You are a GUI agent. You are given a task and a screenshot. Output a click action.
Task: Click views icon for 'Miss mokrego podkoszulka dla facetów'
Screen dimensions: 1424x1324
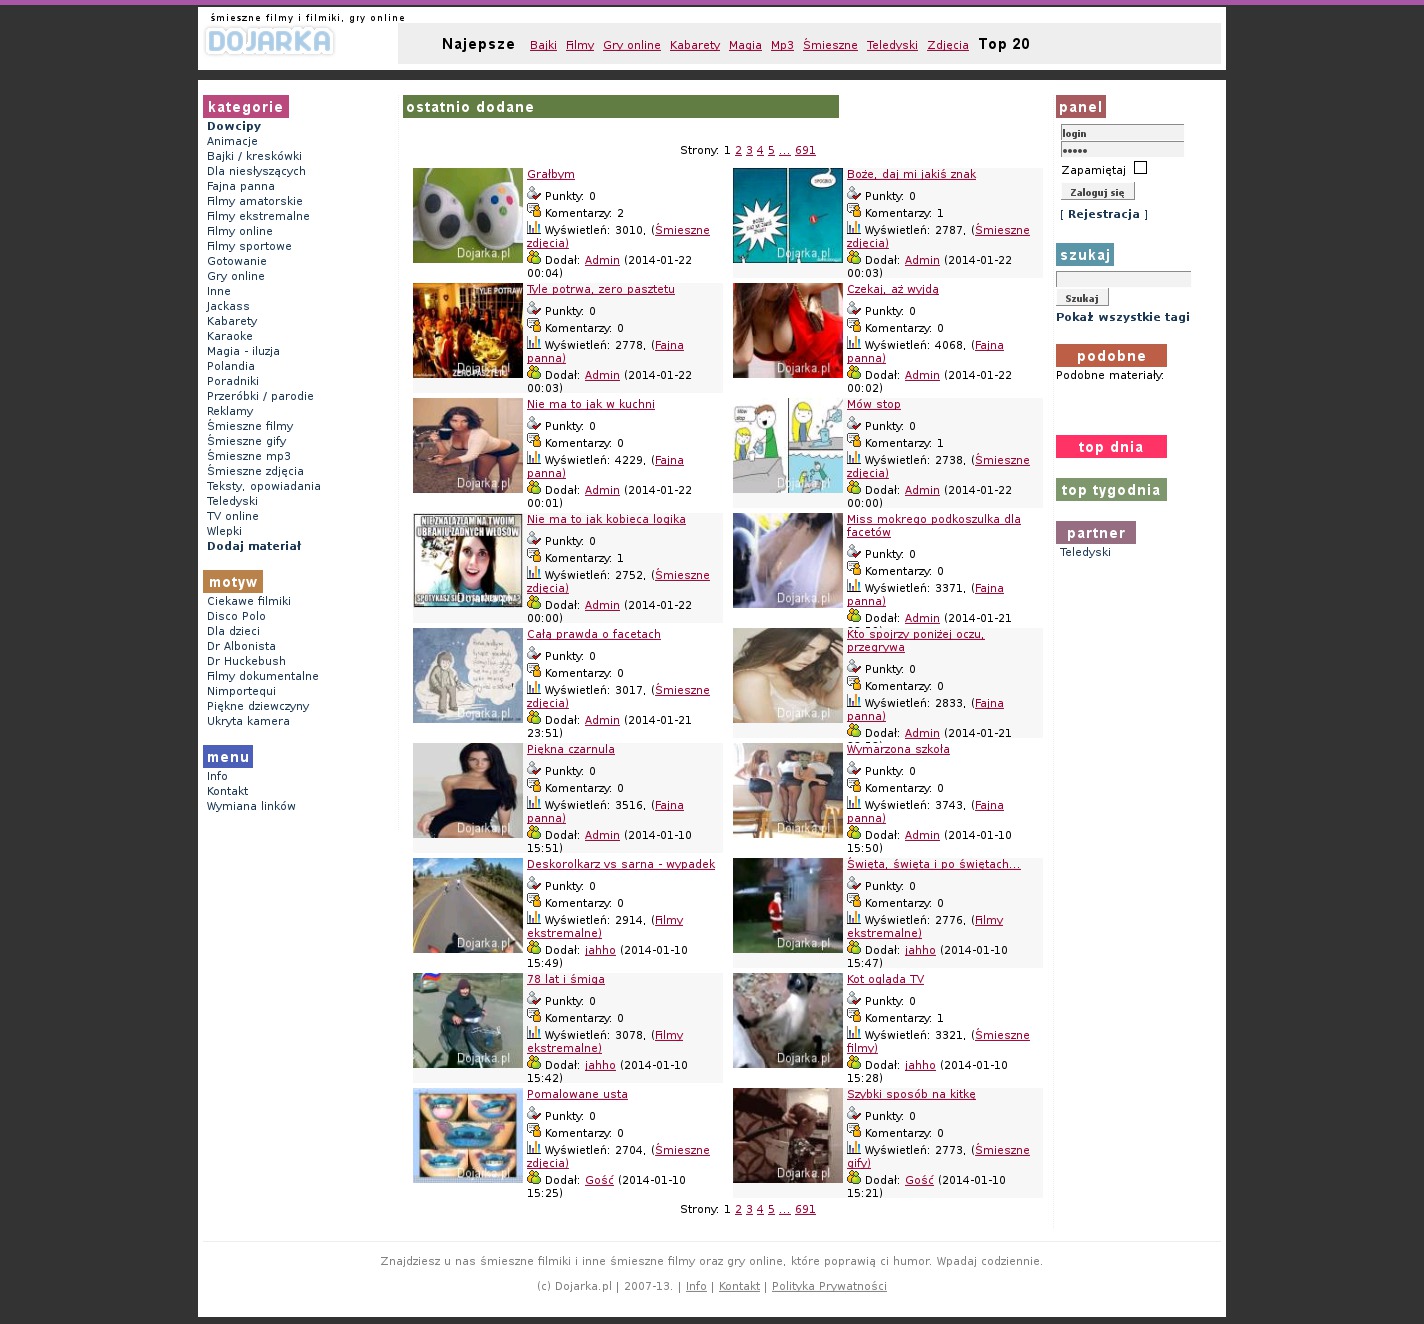click(x=854, y=586)
